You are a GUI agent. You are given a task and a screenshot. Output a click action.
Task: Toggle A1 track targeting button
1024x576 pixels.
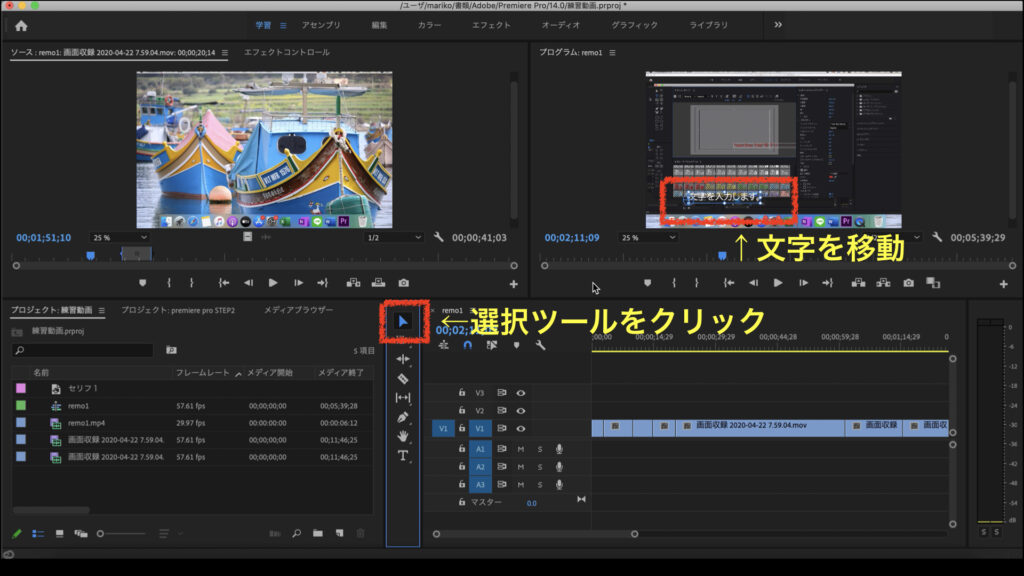coord(480,449)
